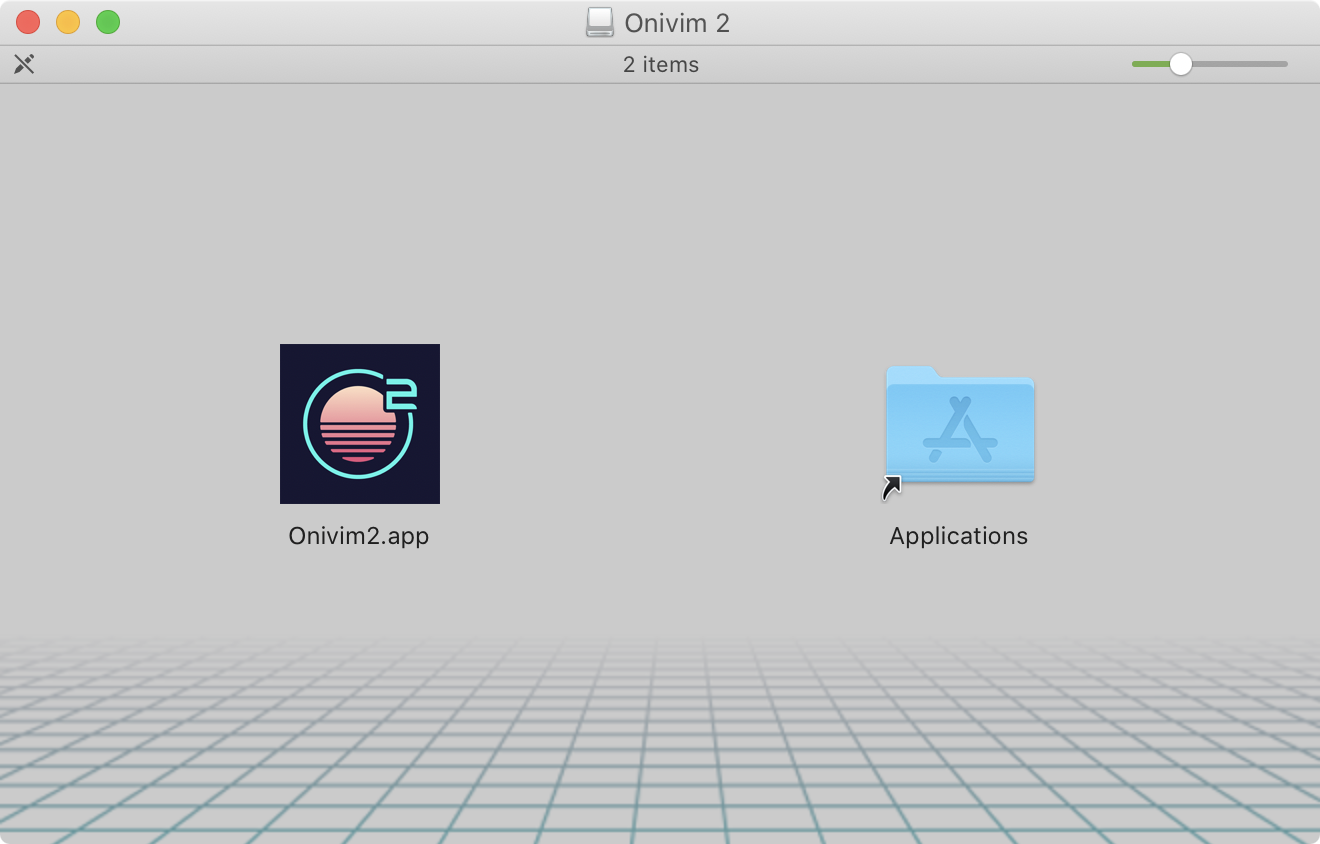The width and height of the screenshot is (1320, 844).
Task: Click the crossed-out pencil editing-disabled icon
Action: pyautogui.click(x=25, y=64)
